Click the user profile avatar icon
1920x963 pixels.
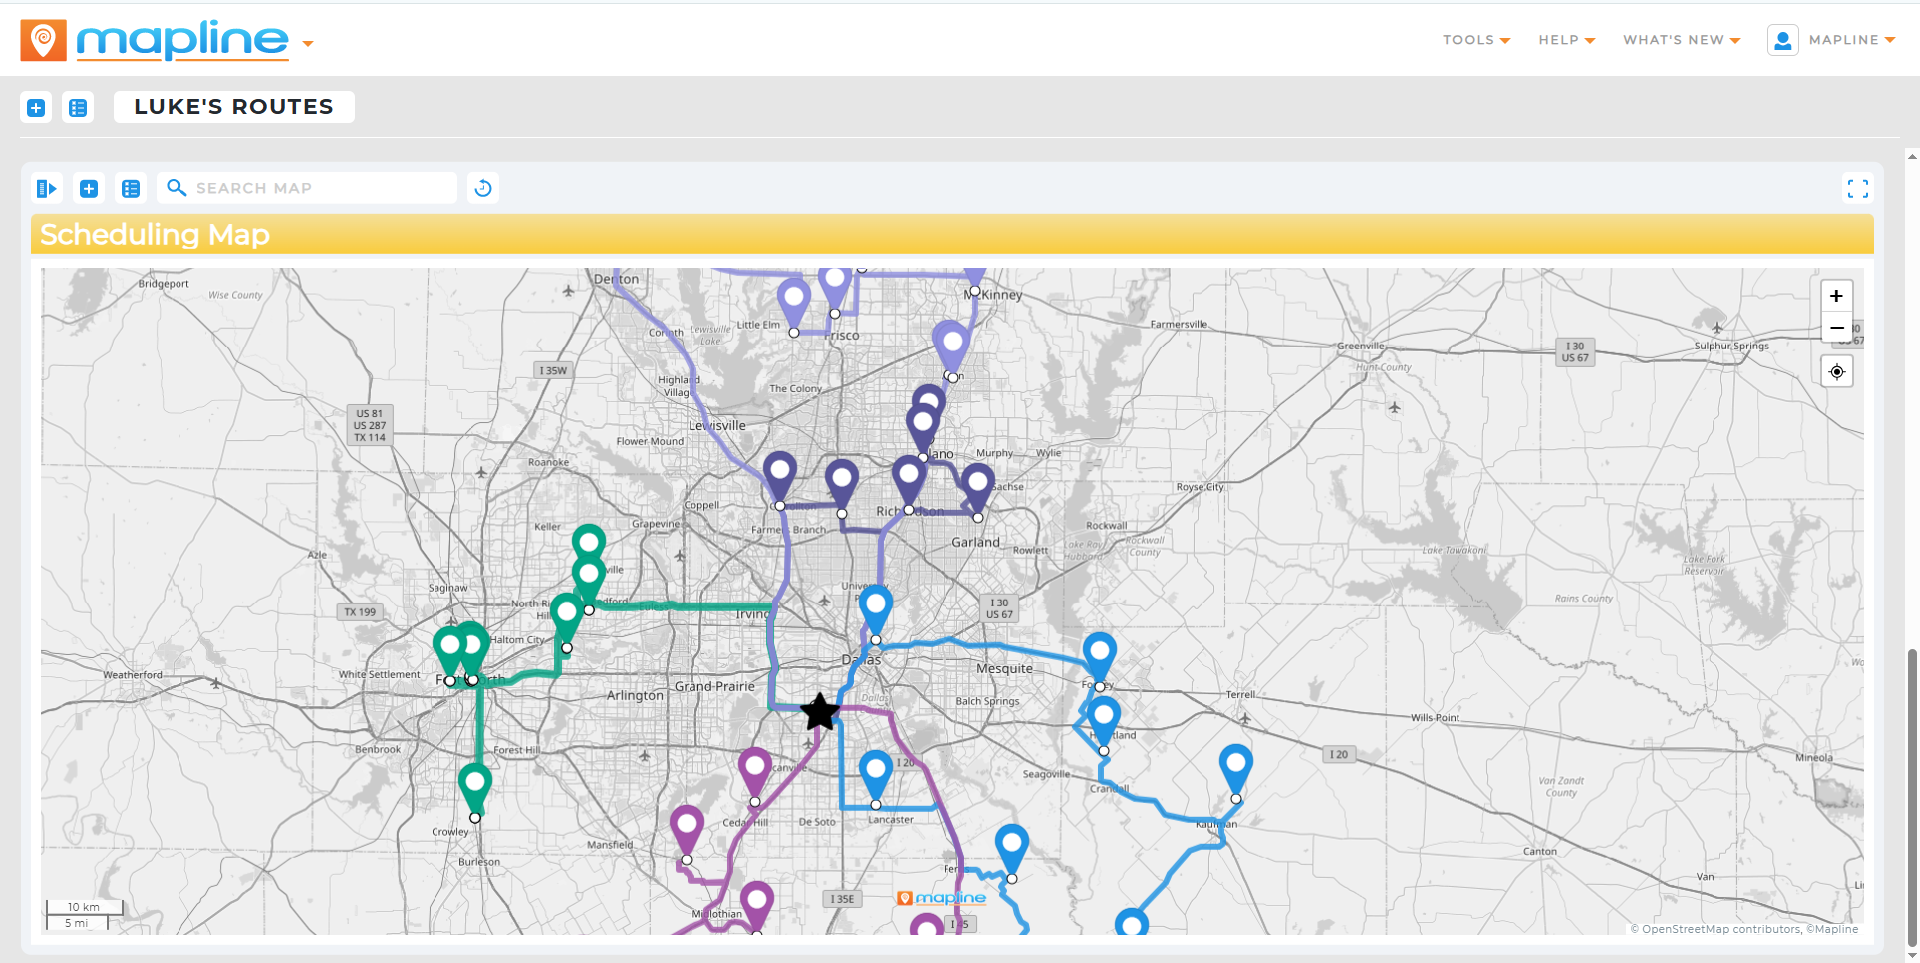tap(1783, 40)
